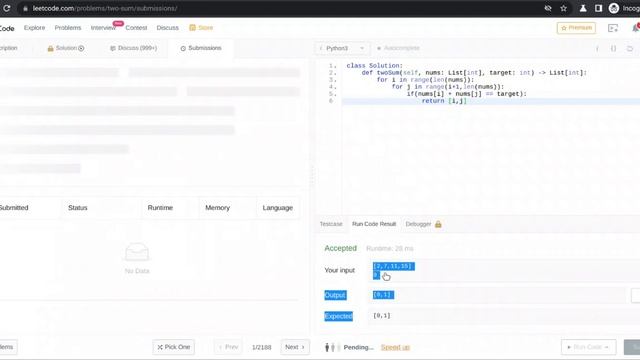Click the curly braces format icon
The image size is (640, 360).
(613, 48)
